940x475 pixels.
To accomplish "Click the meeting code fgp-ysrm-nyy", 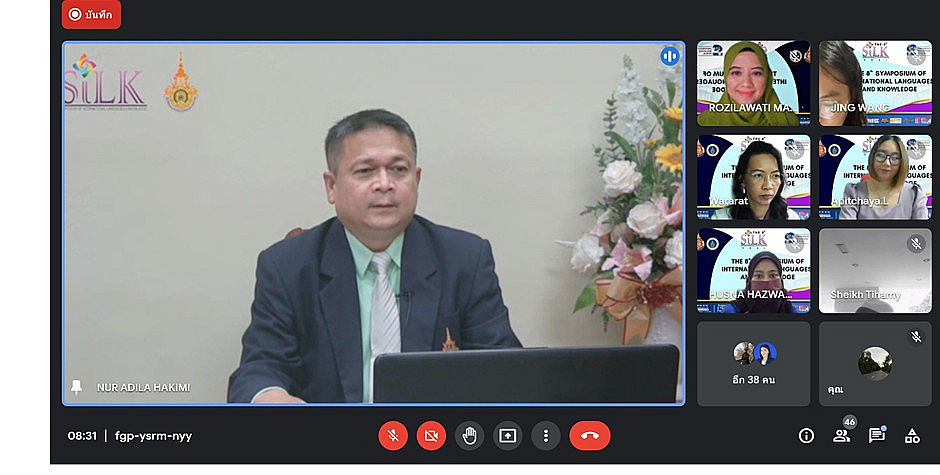I will click(148, 436).
